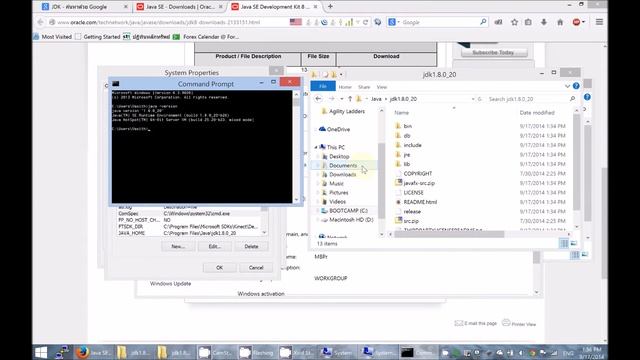Switch to Java SE - Downloads browser tab
This screenshot has height=360, width=640.
180,7
